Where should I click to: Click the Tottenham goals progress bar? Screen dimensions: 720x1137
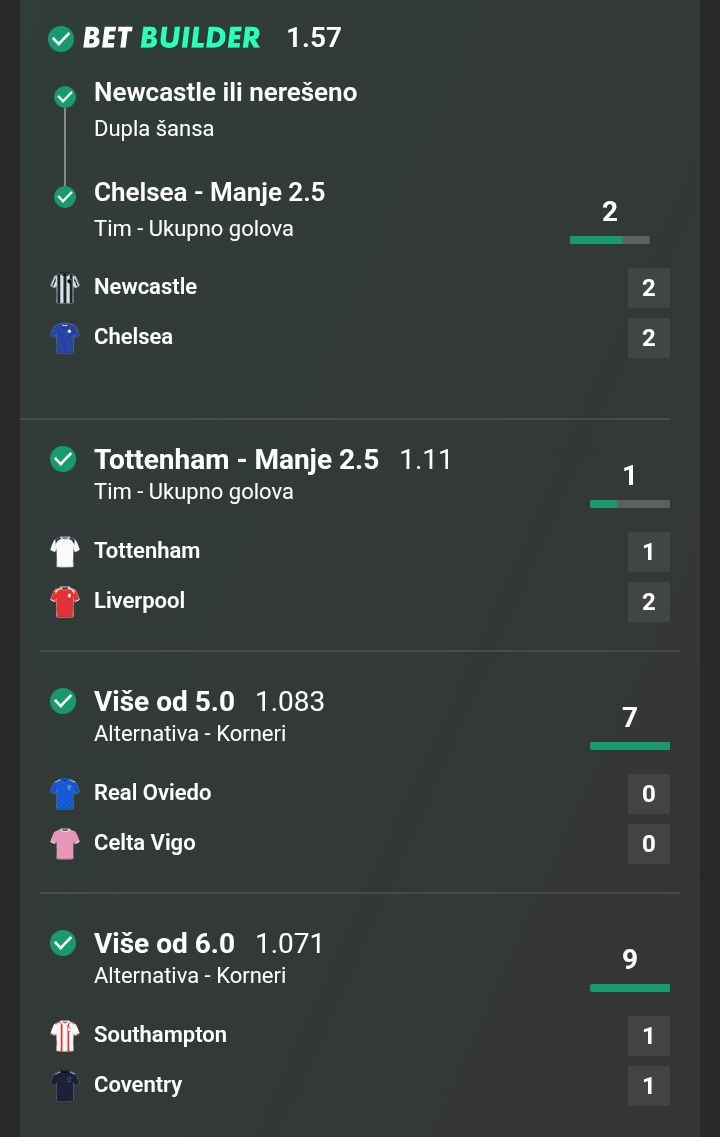(x=629, y=504)
